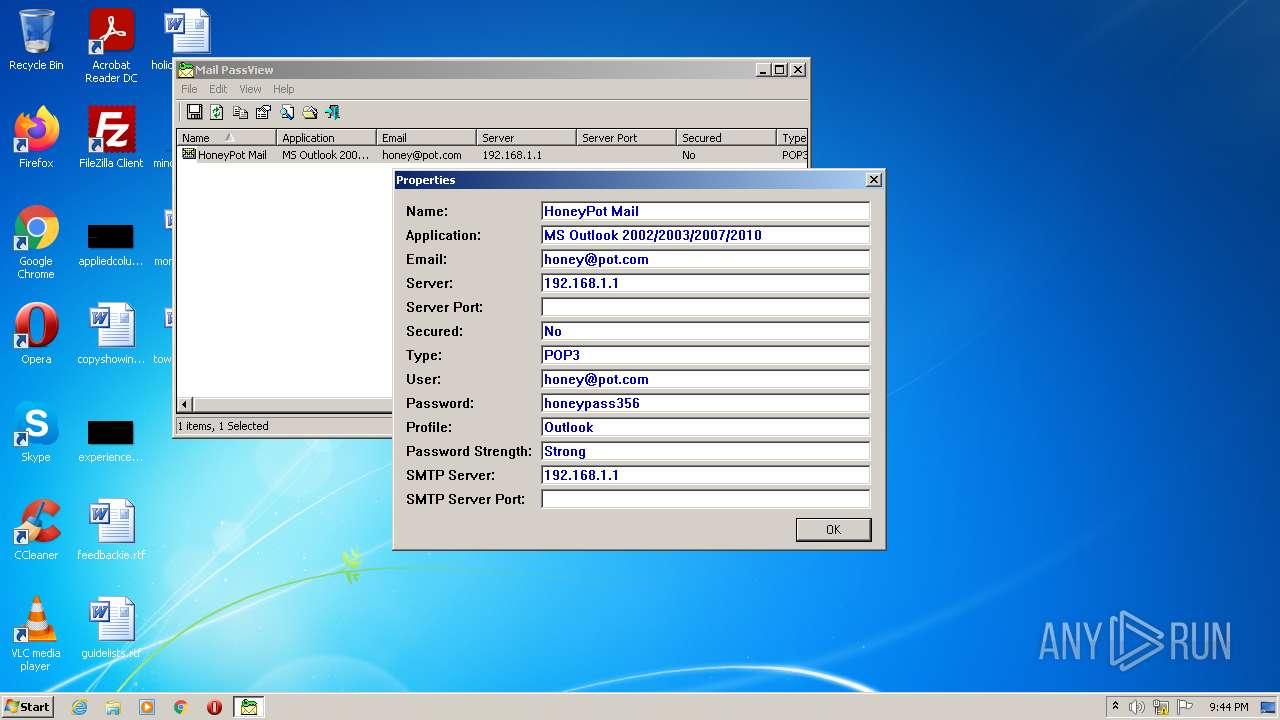The image size is (1280, 720).
Task: Open the Firefox desktop shortcut
Action: [36, 138]
